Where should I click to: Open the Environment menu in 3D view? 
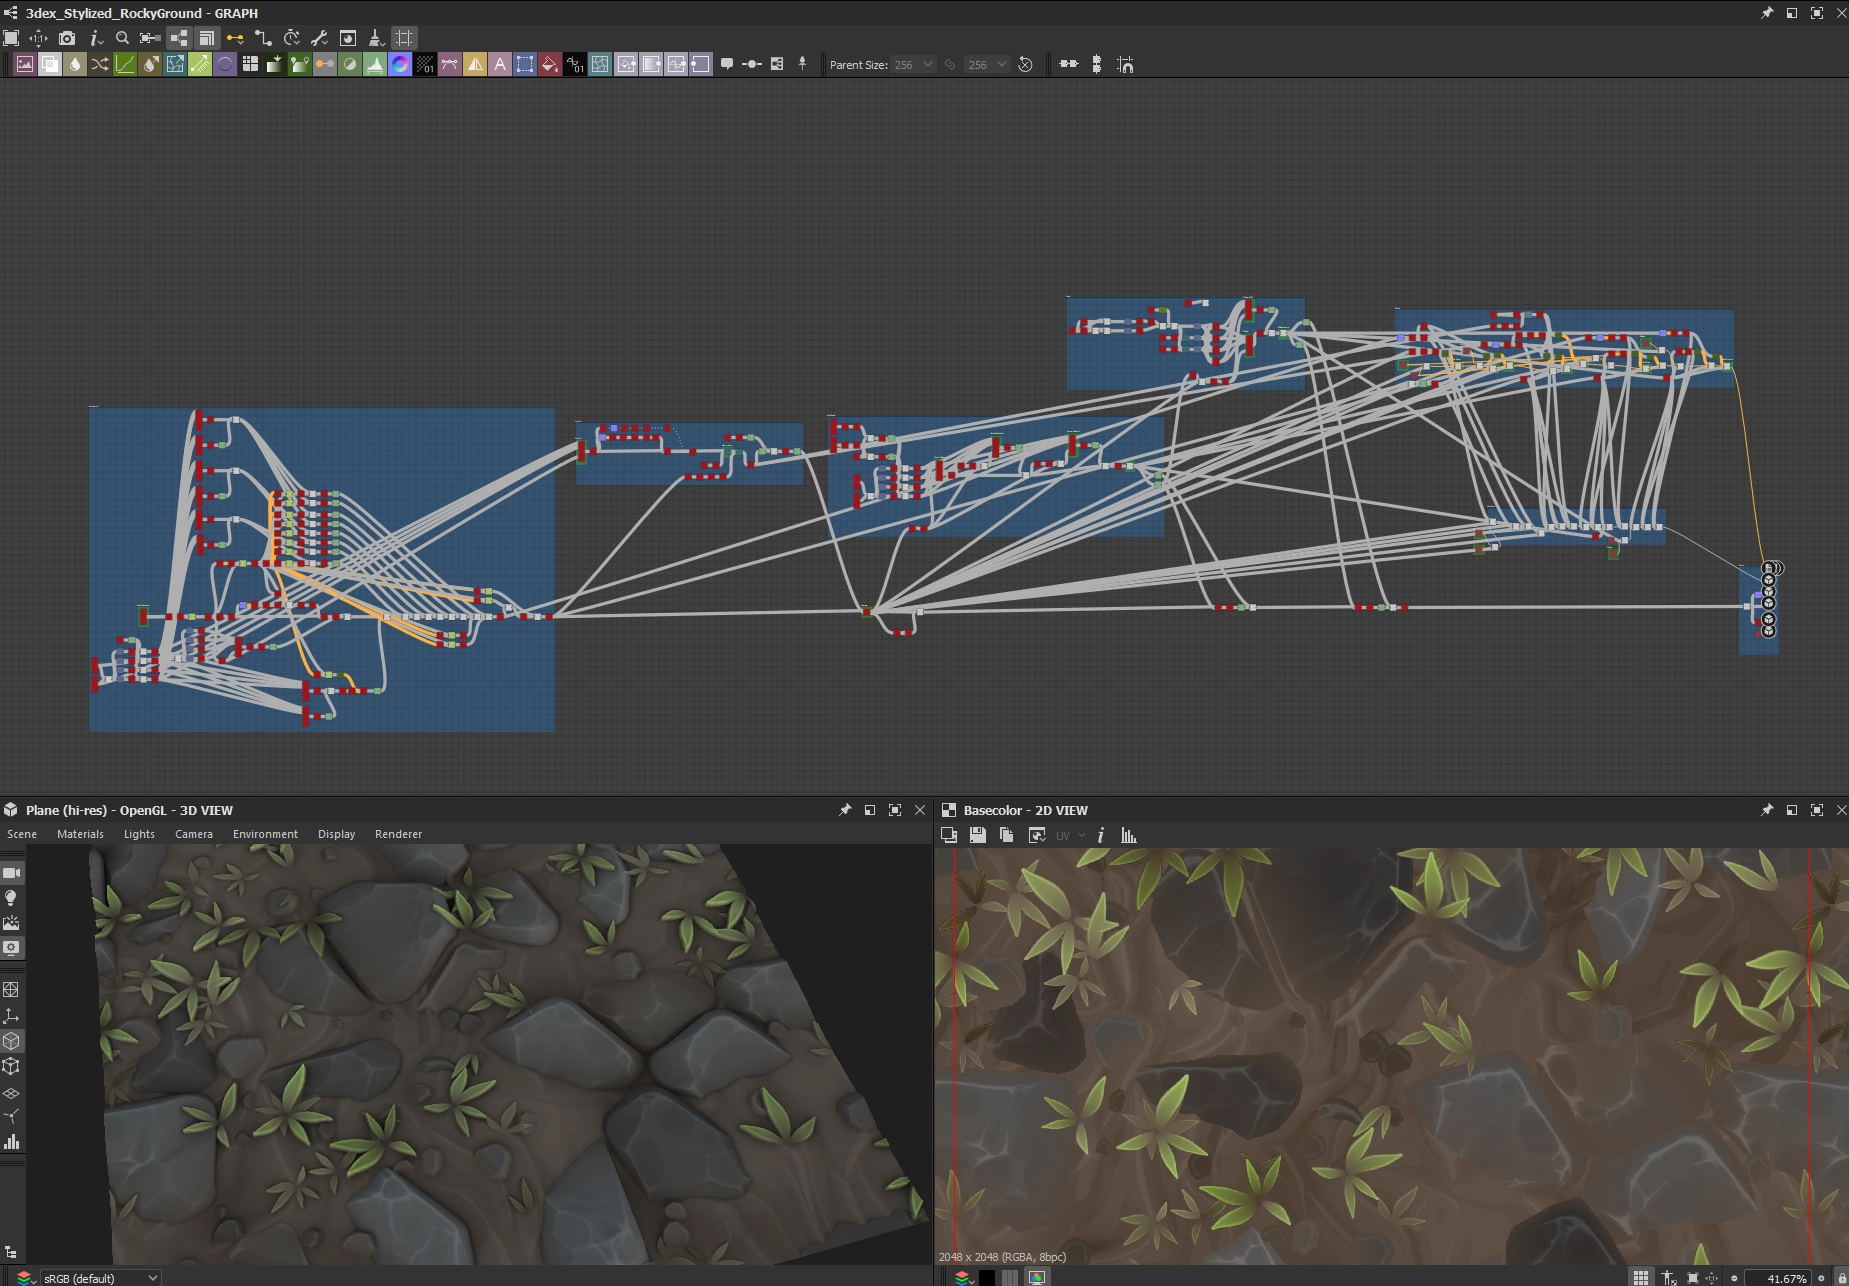coord(265,834)
